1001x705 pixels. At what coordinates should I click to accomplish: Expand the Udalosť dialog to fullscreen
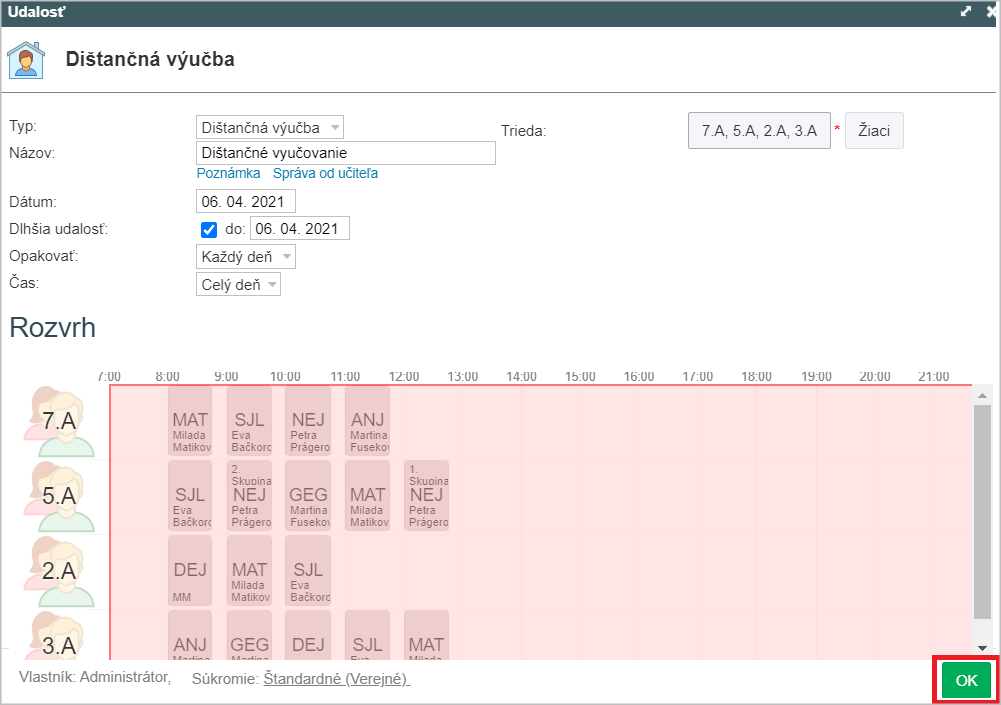[x=966, y=11]
